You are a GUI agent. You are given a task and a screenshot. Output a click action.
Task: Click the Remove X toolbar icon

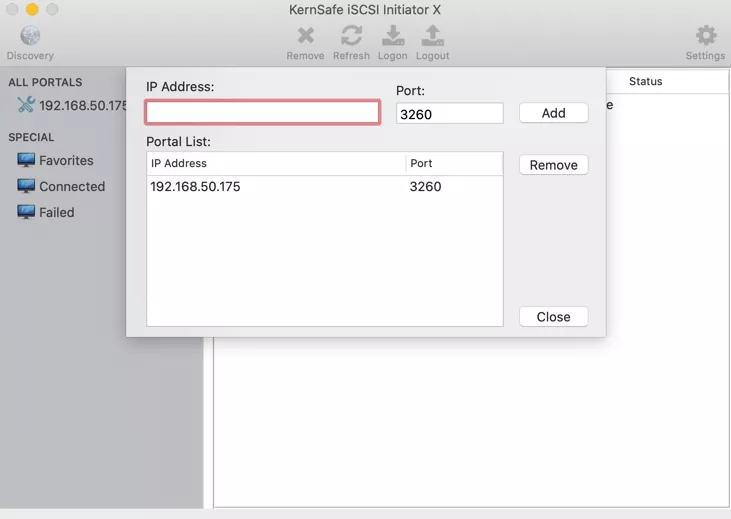(x=305, y=35)
